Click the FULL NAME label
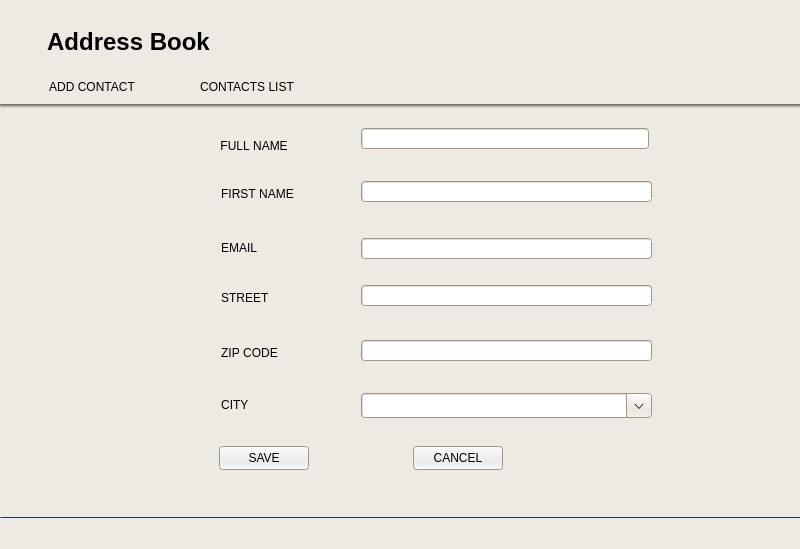Viewport: 800px width, 549px height. [254, 146]
